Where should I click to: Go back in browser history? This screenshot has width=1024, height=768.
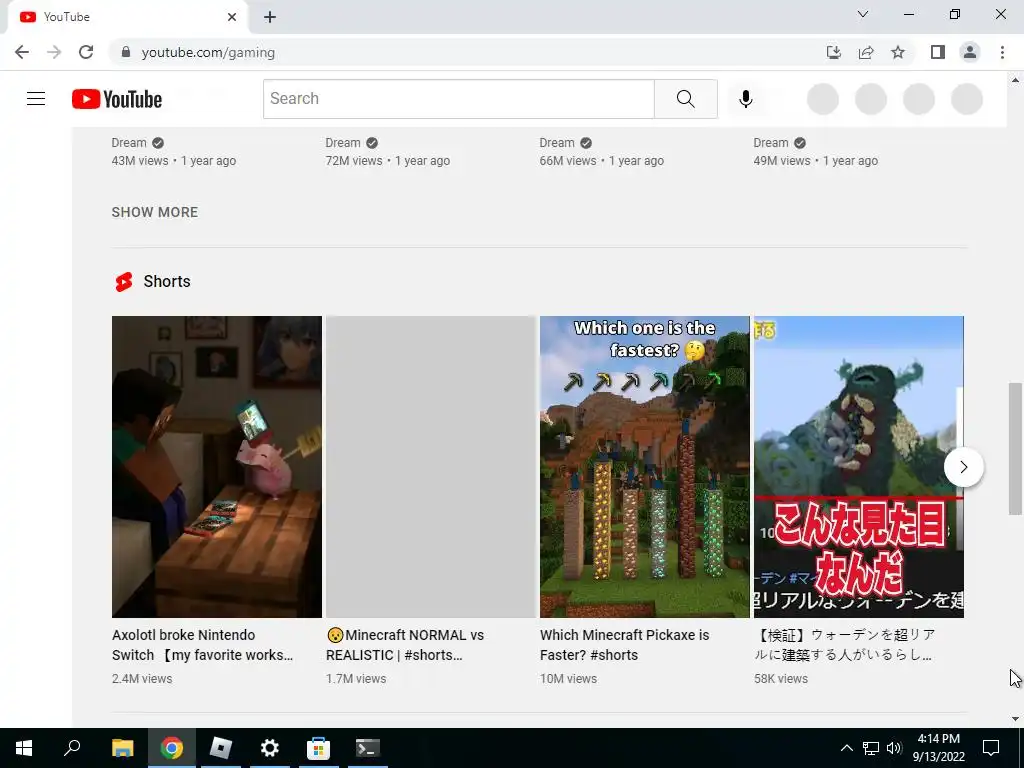pos(22,52)
